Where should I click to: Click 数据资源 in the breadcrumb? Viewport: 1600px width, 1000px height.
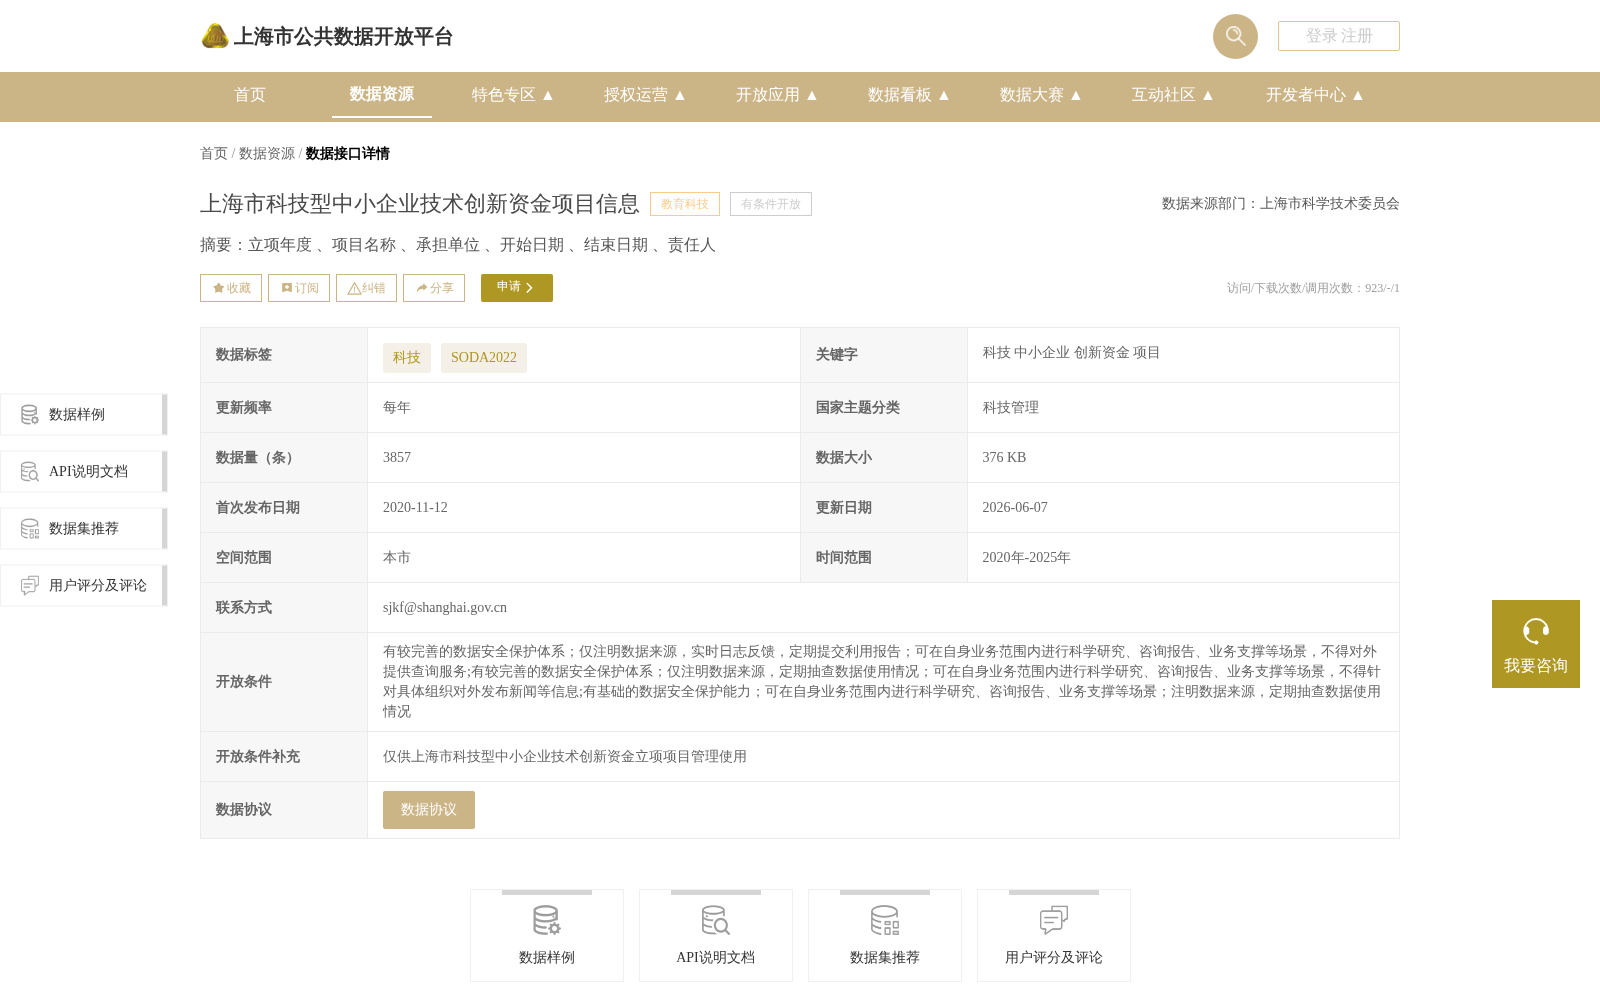pyautogui.click(x=267, y=153)
